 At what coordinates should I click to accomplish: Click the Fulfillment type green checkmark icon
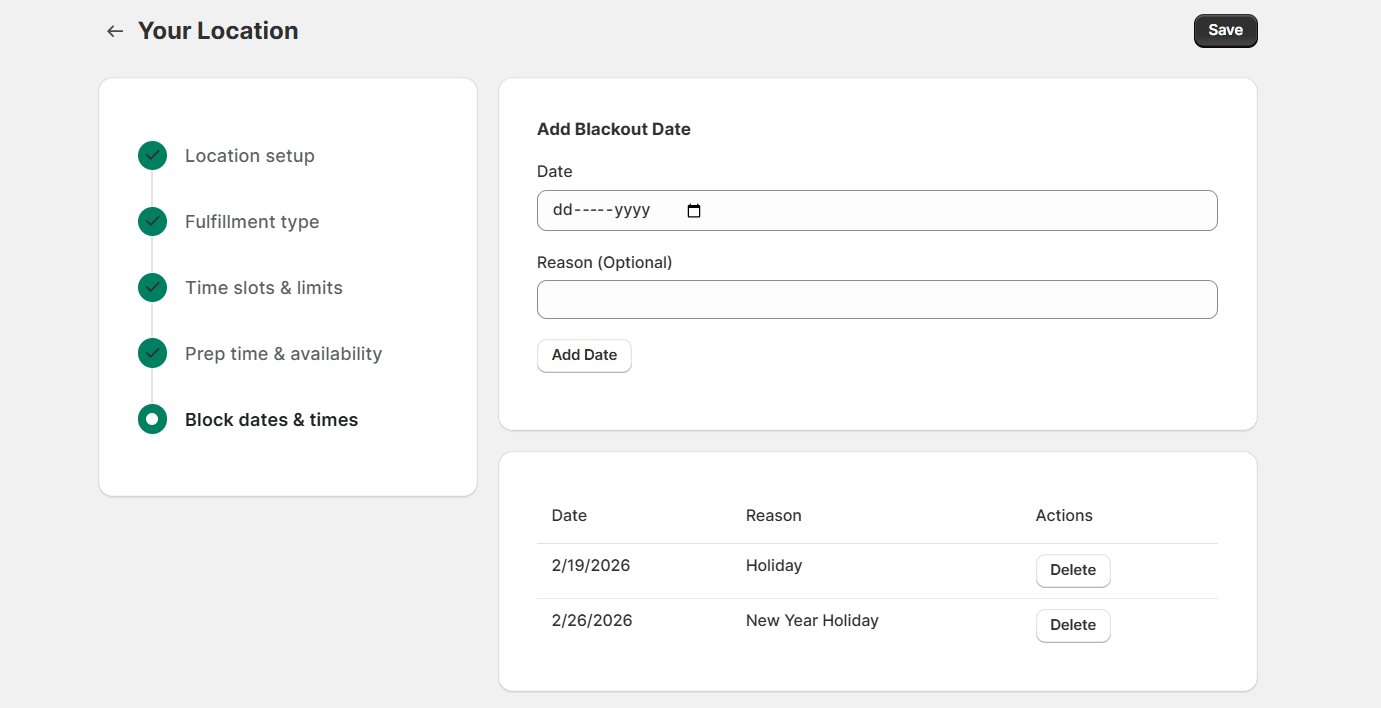(152, 222)
